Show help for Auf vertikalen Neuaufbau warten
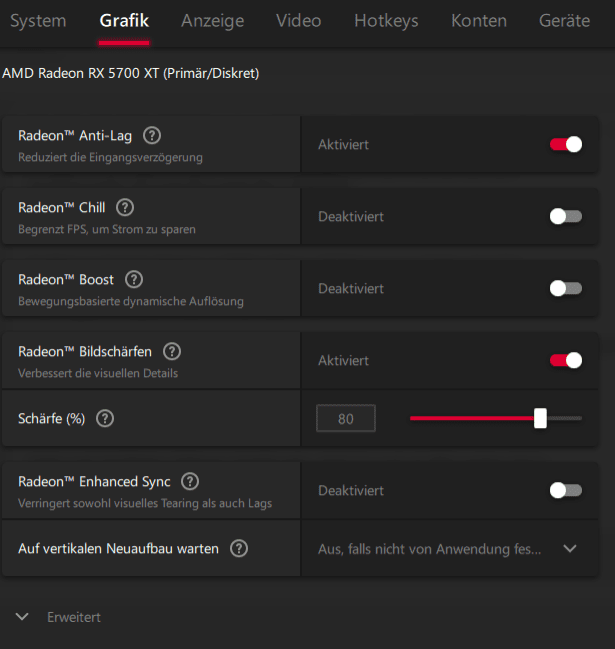Viewport: 615px width, 649px height. [239, 548]
